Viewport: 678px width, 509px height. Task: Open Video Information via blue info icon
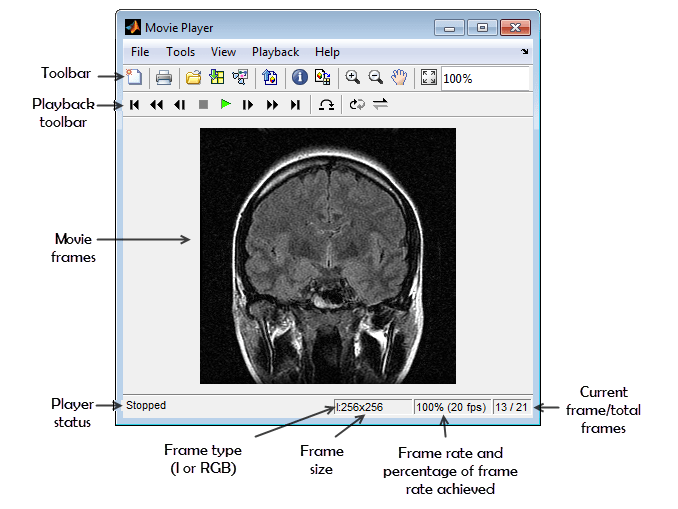tap(300, 77)
